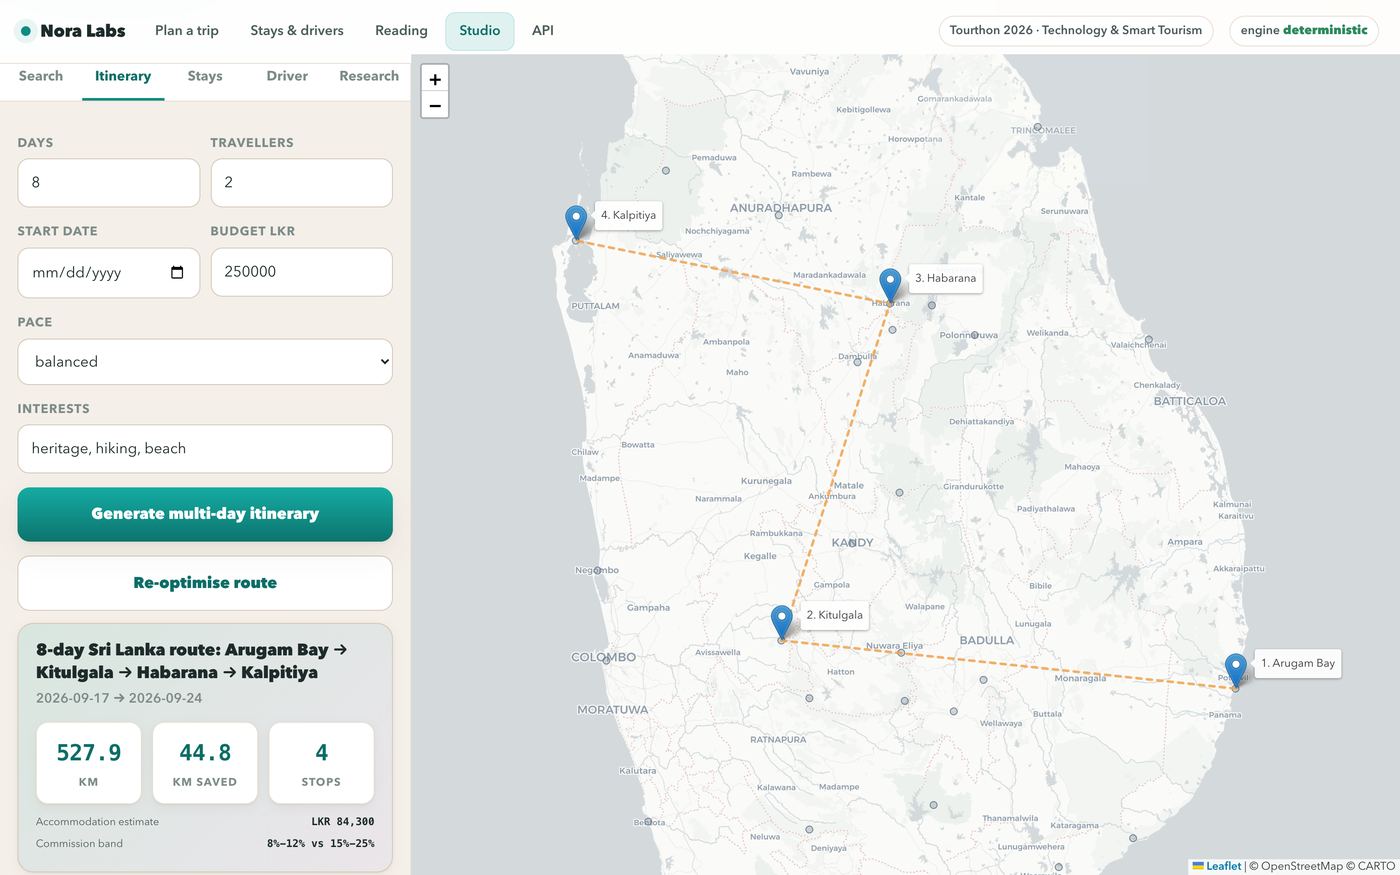Open the Research tab
1400x875 pixels.
click(x=369, y=76)
